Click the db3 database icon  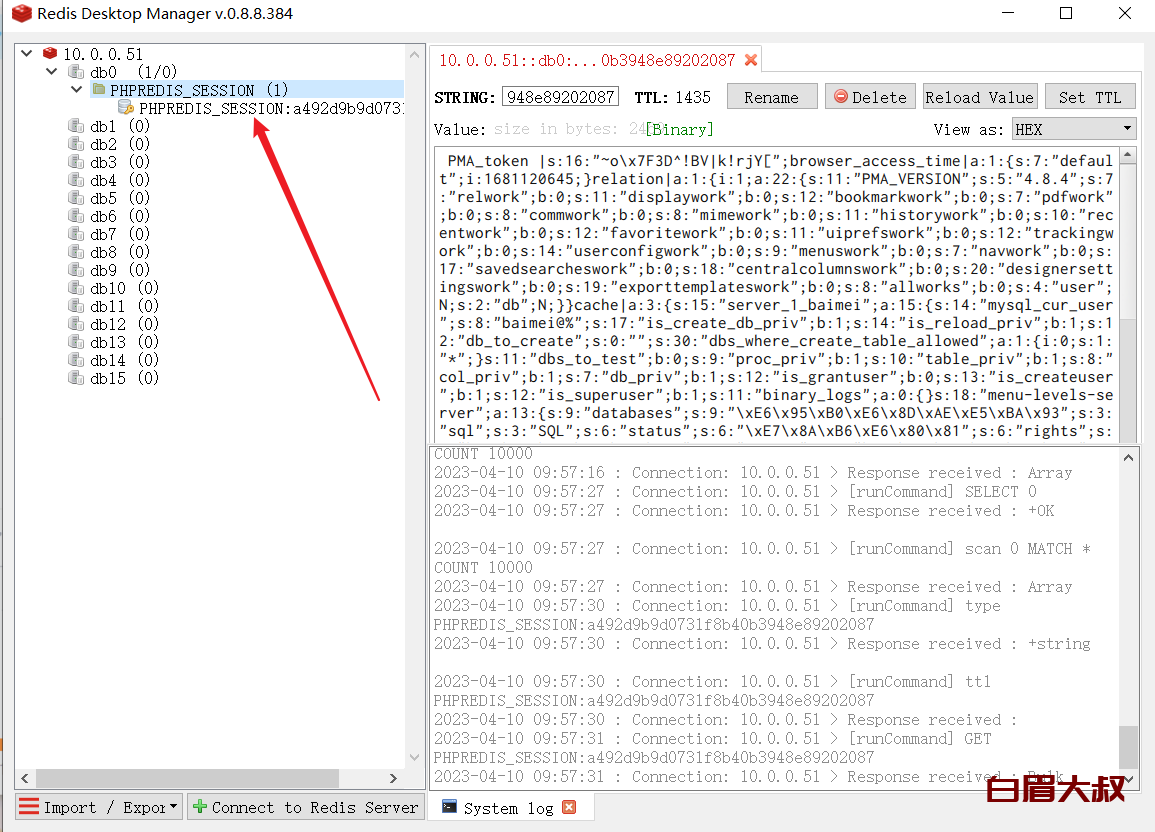(76, 162)
